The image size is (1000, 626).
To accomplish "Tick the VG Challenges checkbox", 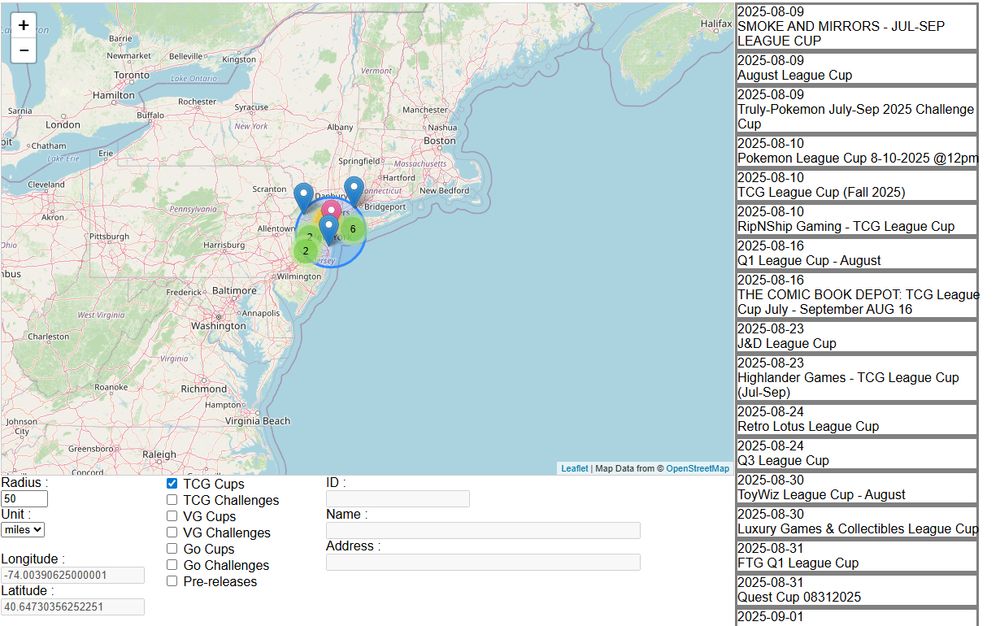I will 172,532.
